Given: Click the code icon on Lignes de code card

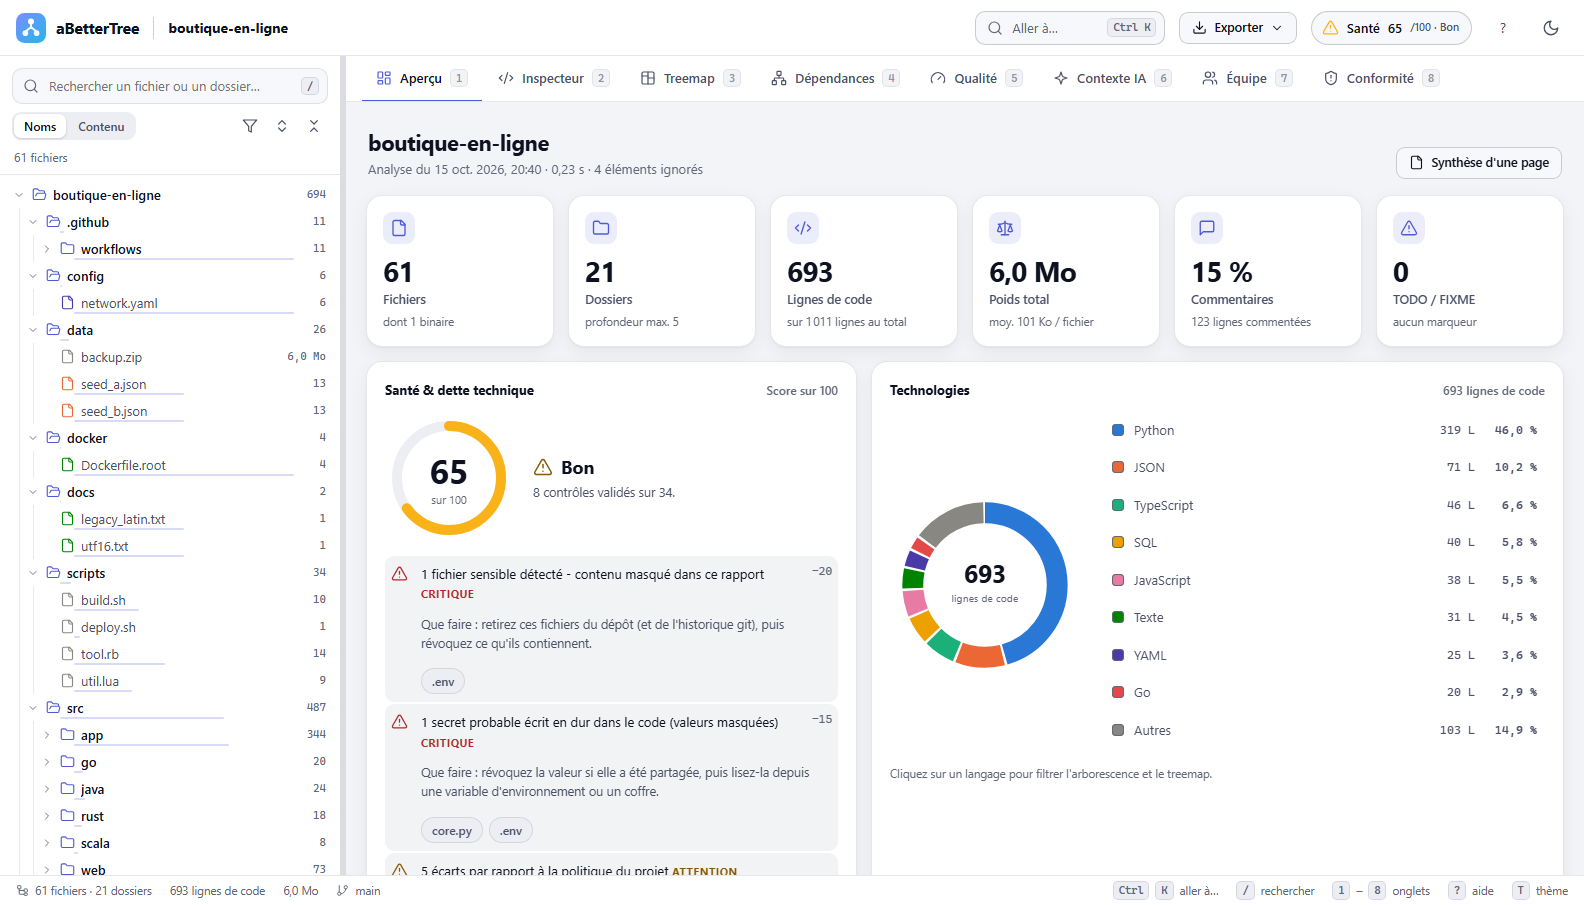Looking at the screenshot, I should pos(803,228).
